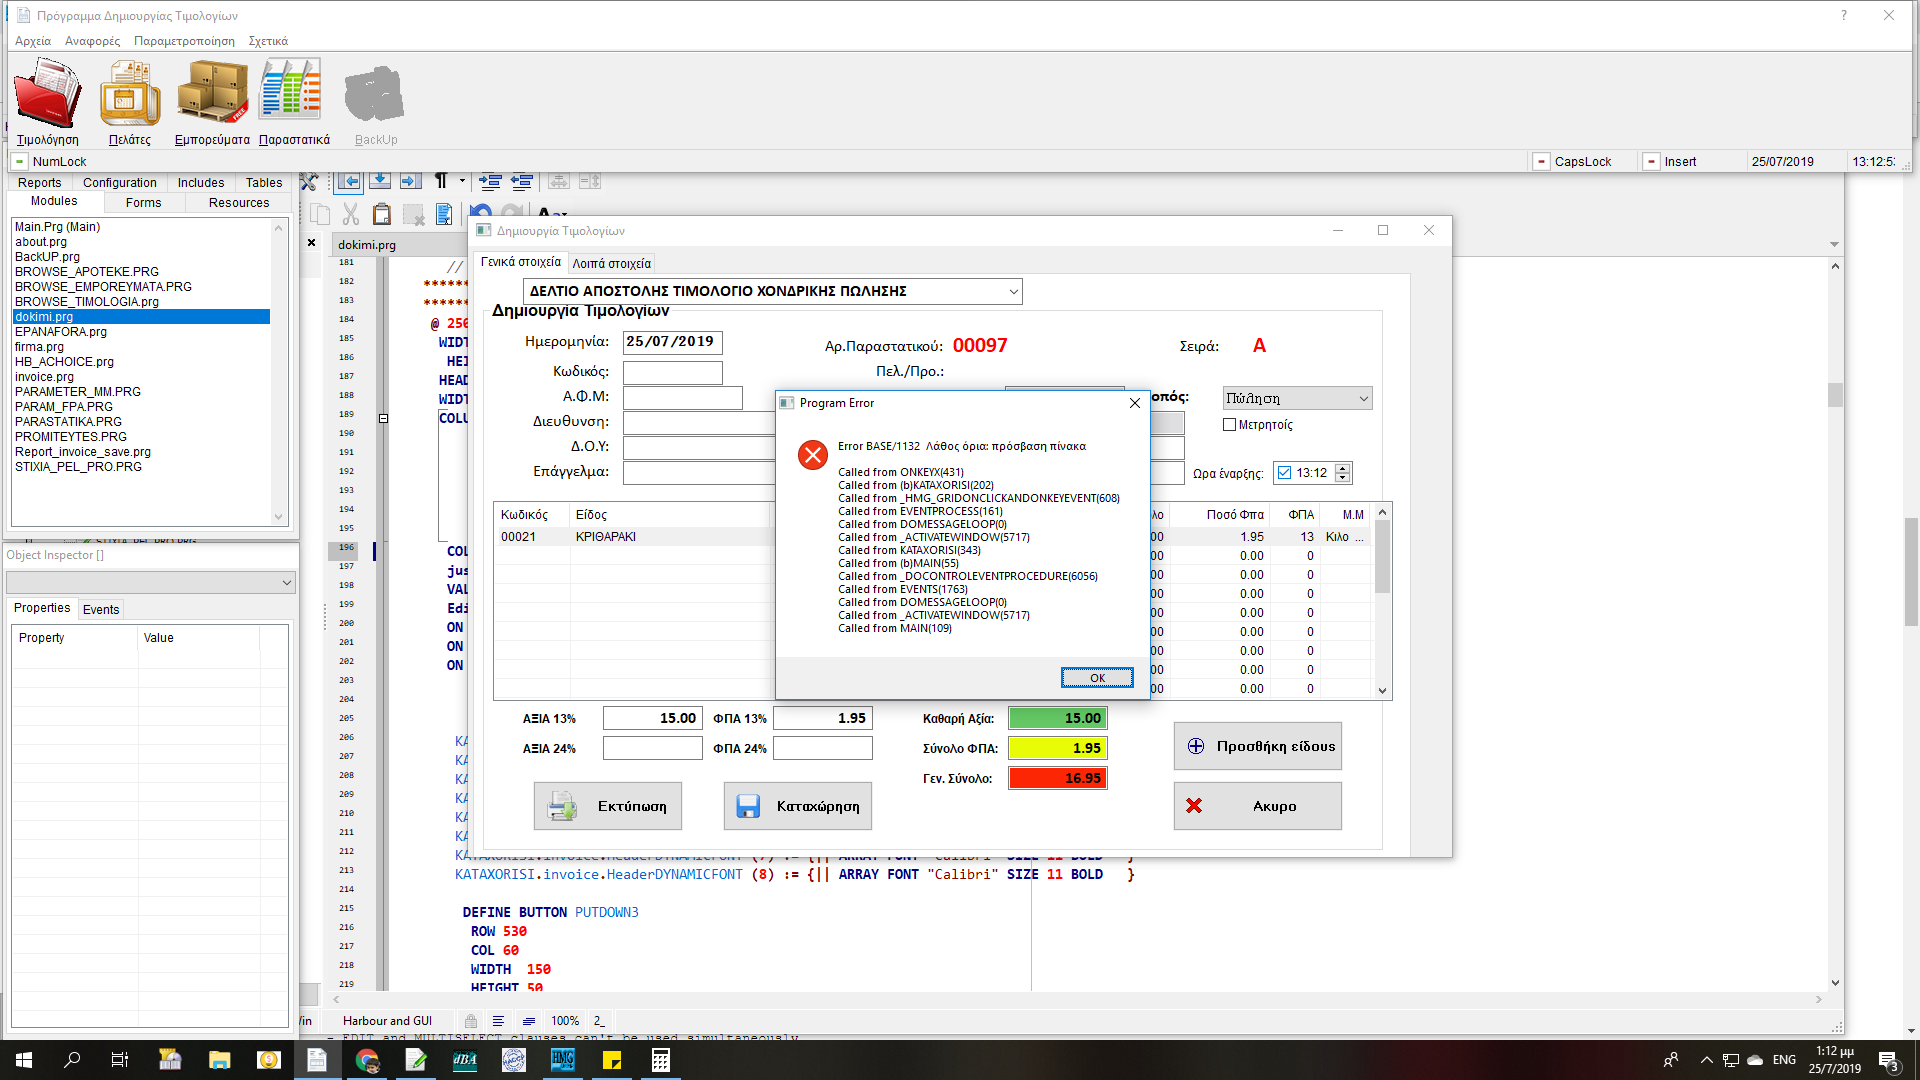
Task: Click the green Καθαρή Αξία field
Action: [1058, 718]
